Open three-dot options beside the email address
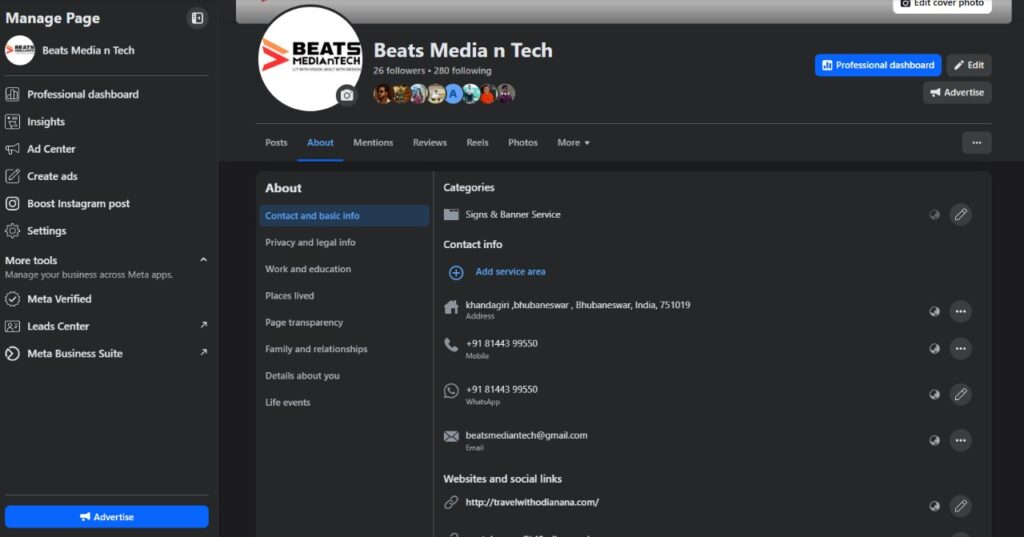 point(960,440)
